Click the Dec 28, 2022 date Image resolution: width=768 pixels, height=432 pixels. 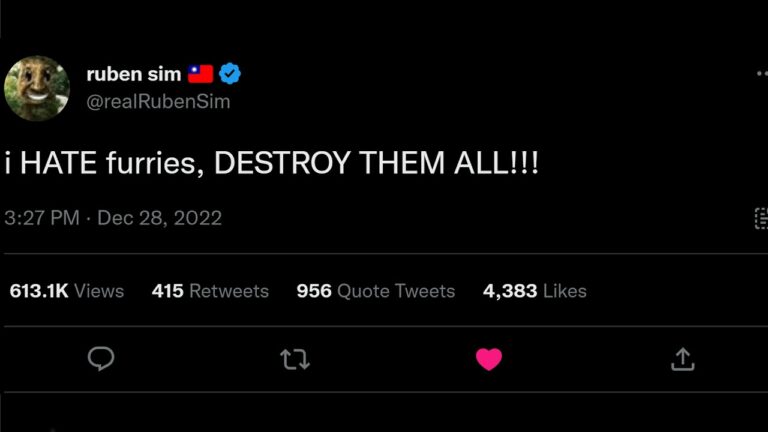[159, 218]
